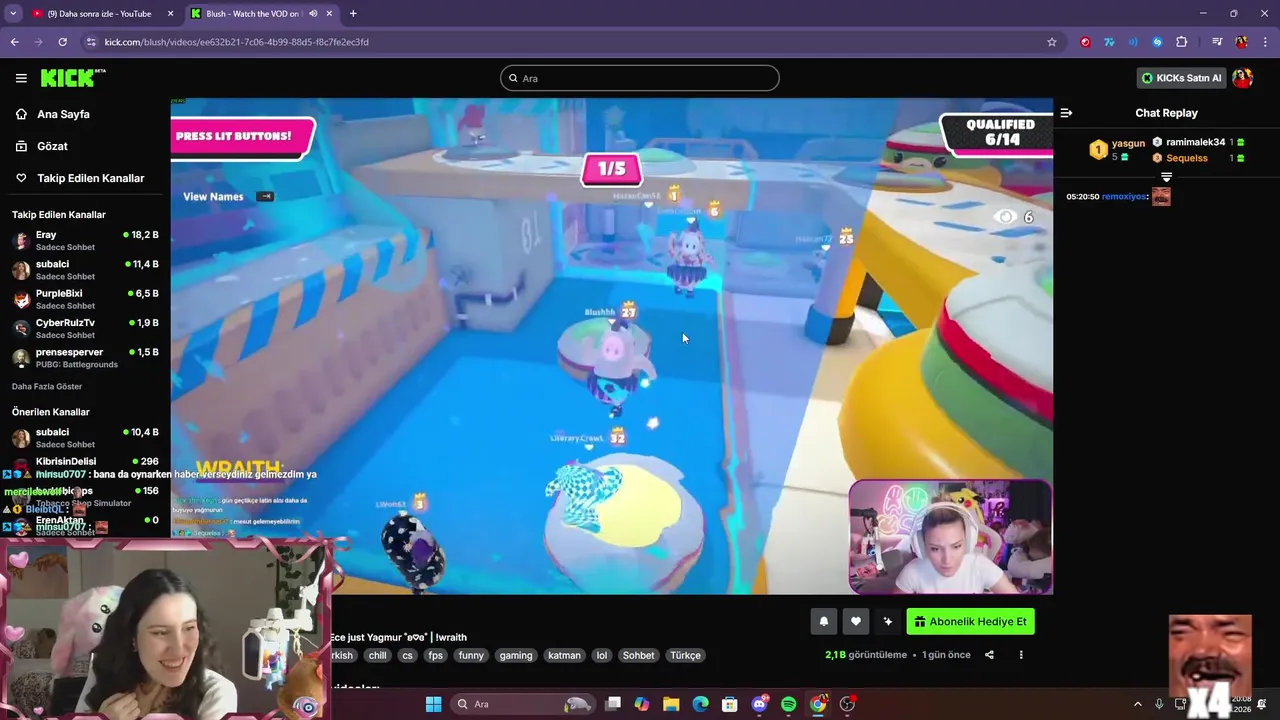Click ramimalek34 in chat leaderboard
Screen dimensions: 1280x720
coord(1195,142)
